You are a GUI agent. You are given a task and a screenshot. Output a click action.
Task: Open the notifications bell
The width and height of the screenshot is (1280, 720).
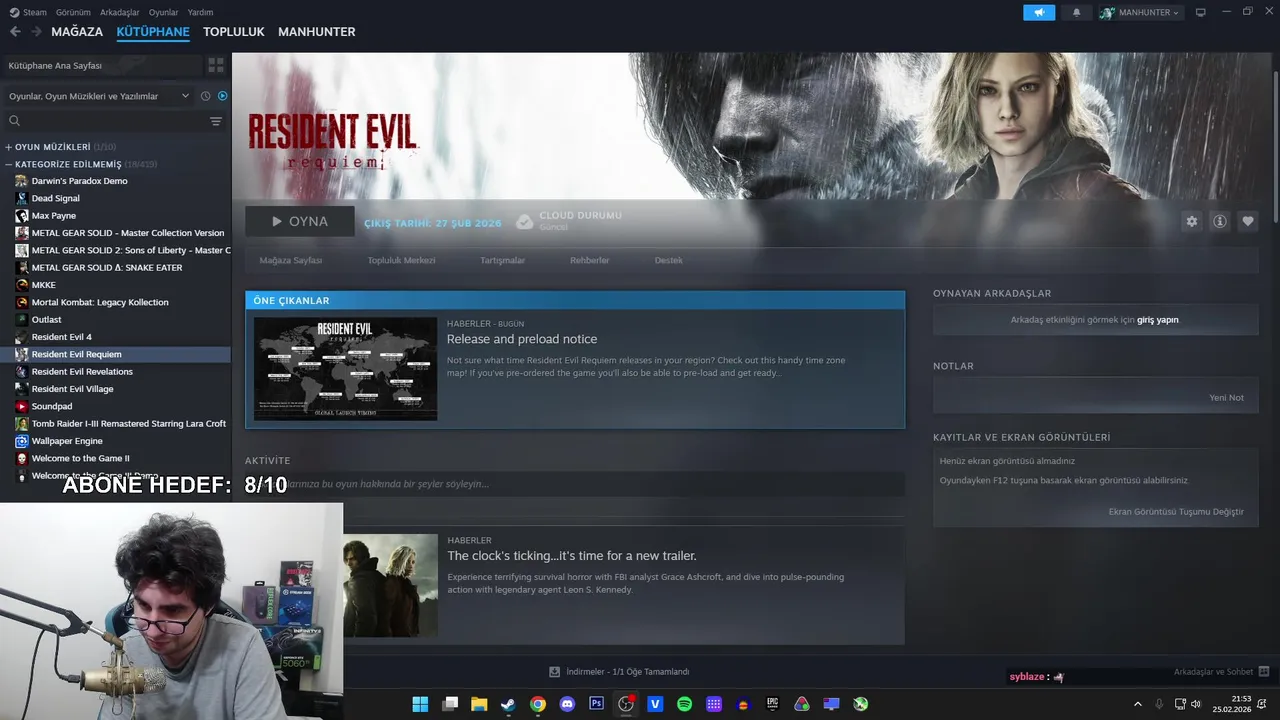1076,13
